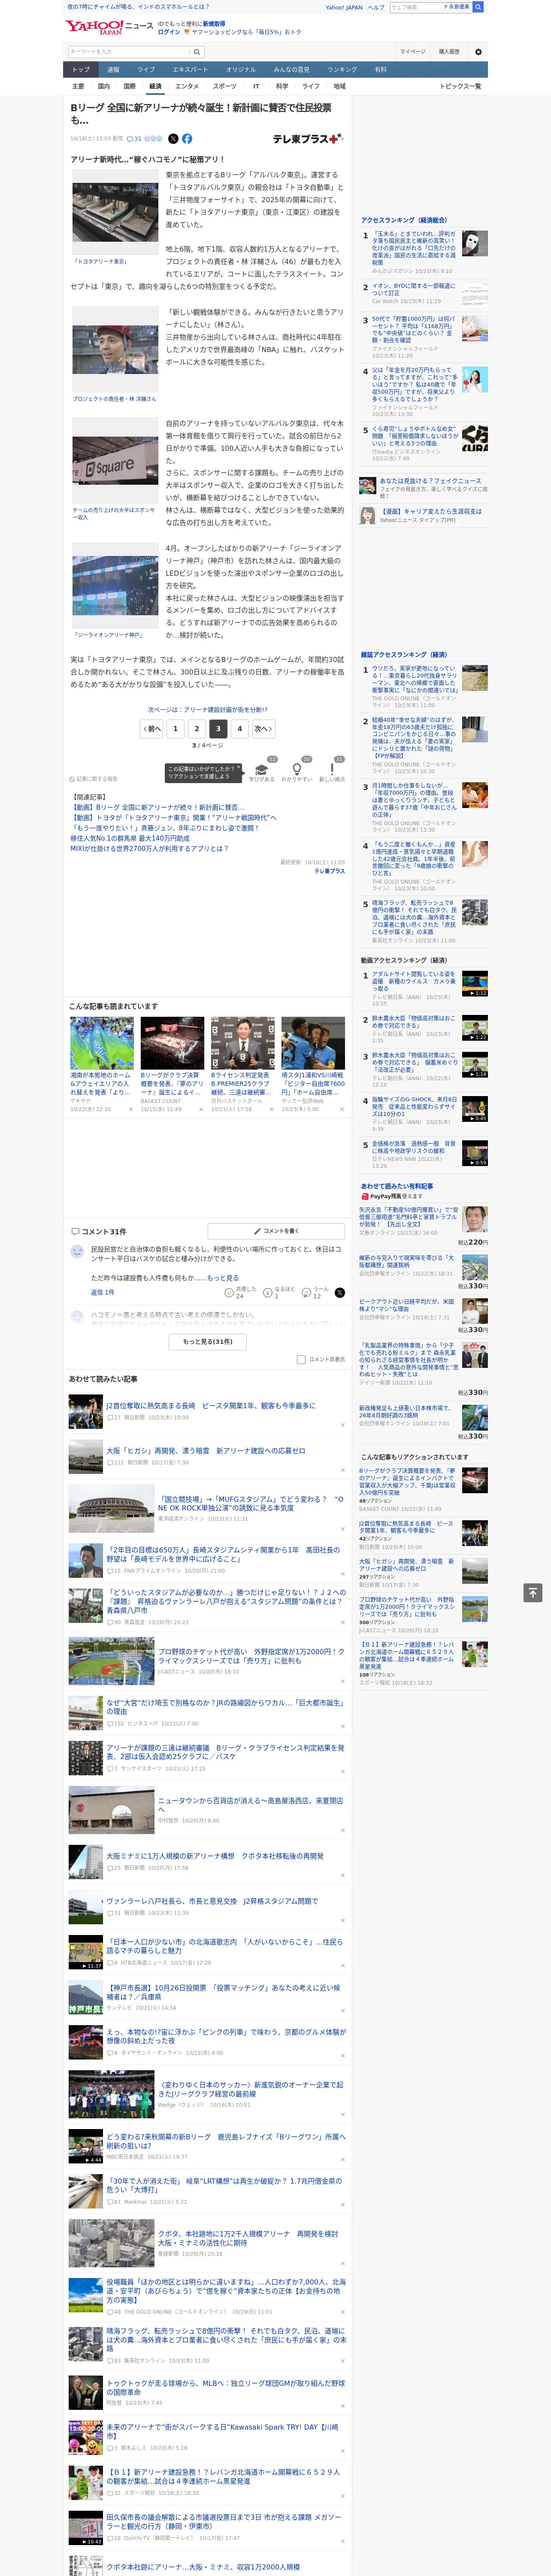Image resolution: width=551 pixels, height=2576 pixels.
Task: Select page 1 in article pagination
Action: [175, 729]
